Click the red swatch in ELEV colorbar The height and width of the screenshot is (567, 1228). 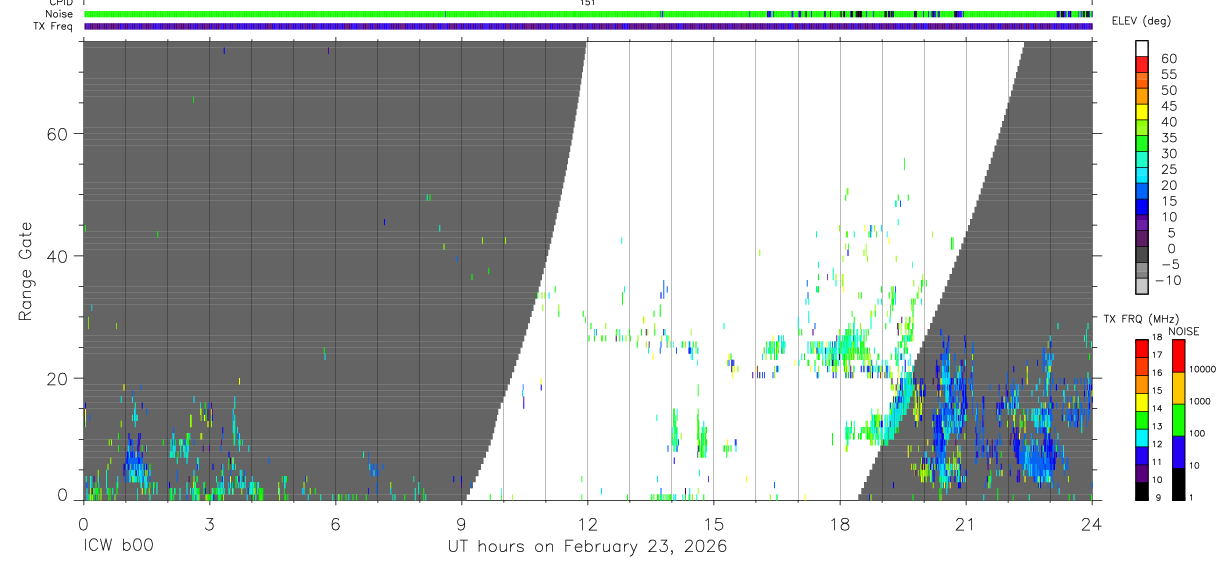coord(1142,64)
